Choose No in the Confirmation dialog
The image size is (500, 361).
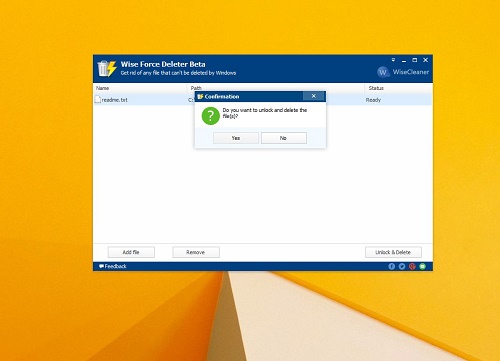[x=284, y=138]
